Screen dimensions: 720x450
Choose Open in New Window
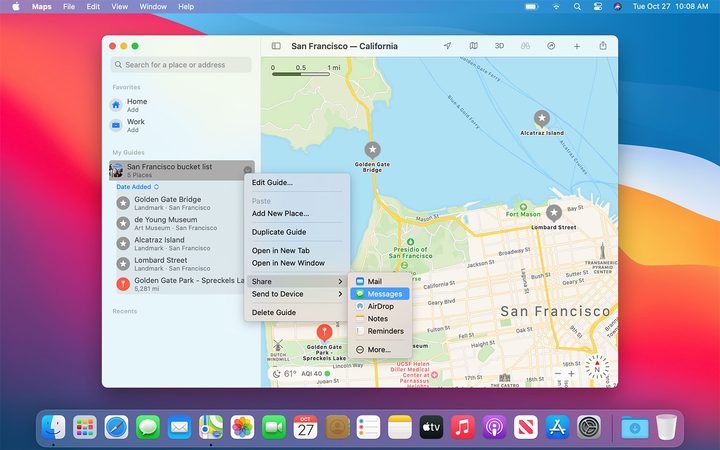297,263
